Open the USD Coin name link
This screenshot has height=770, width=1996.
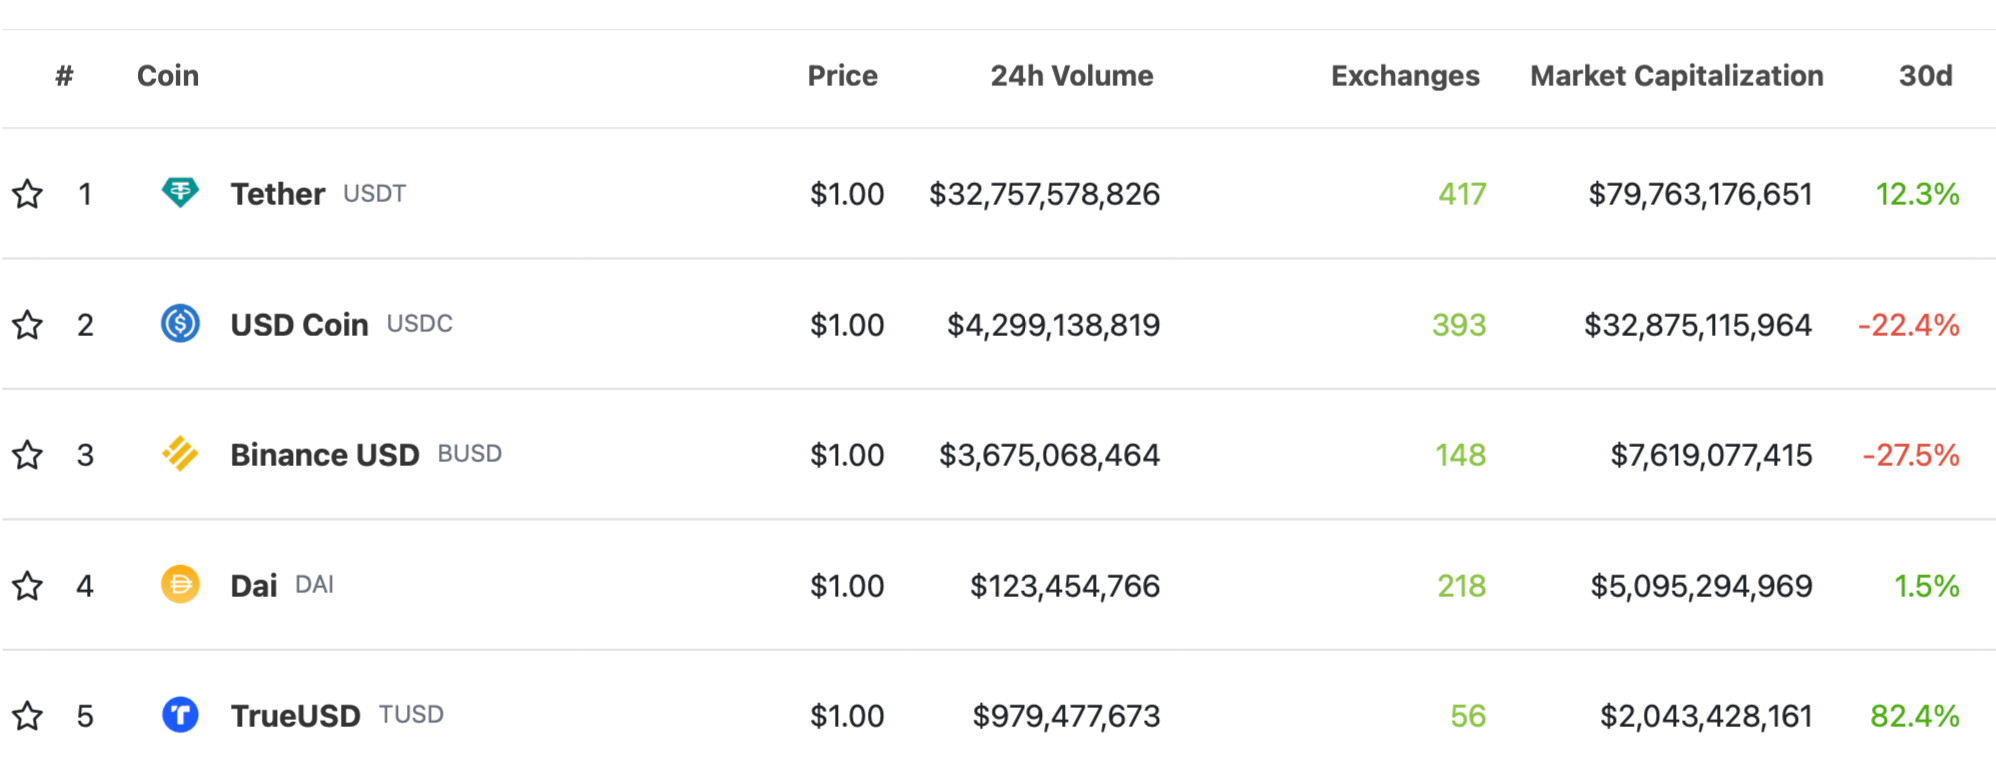(x=299, y=325)
